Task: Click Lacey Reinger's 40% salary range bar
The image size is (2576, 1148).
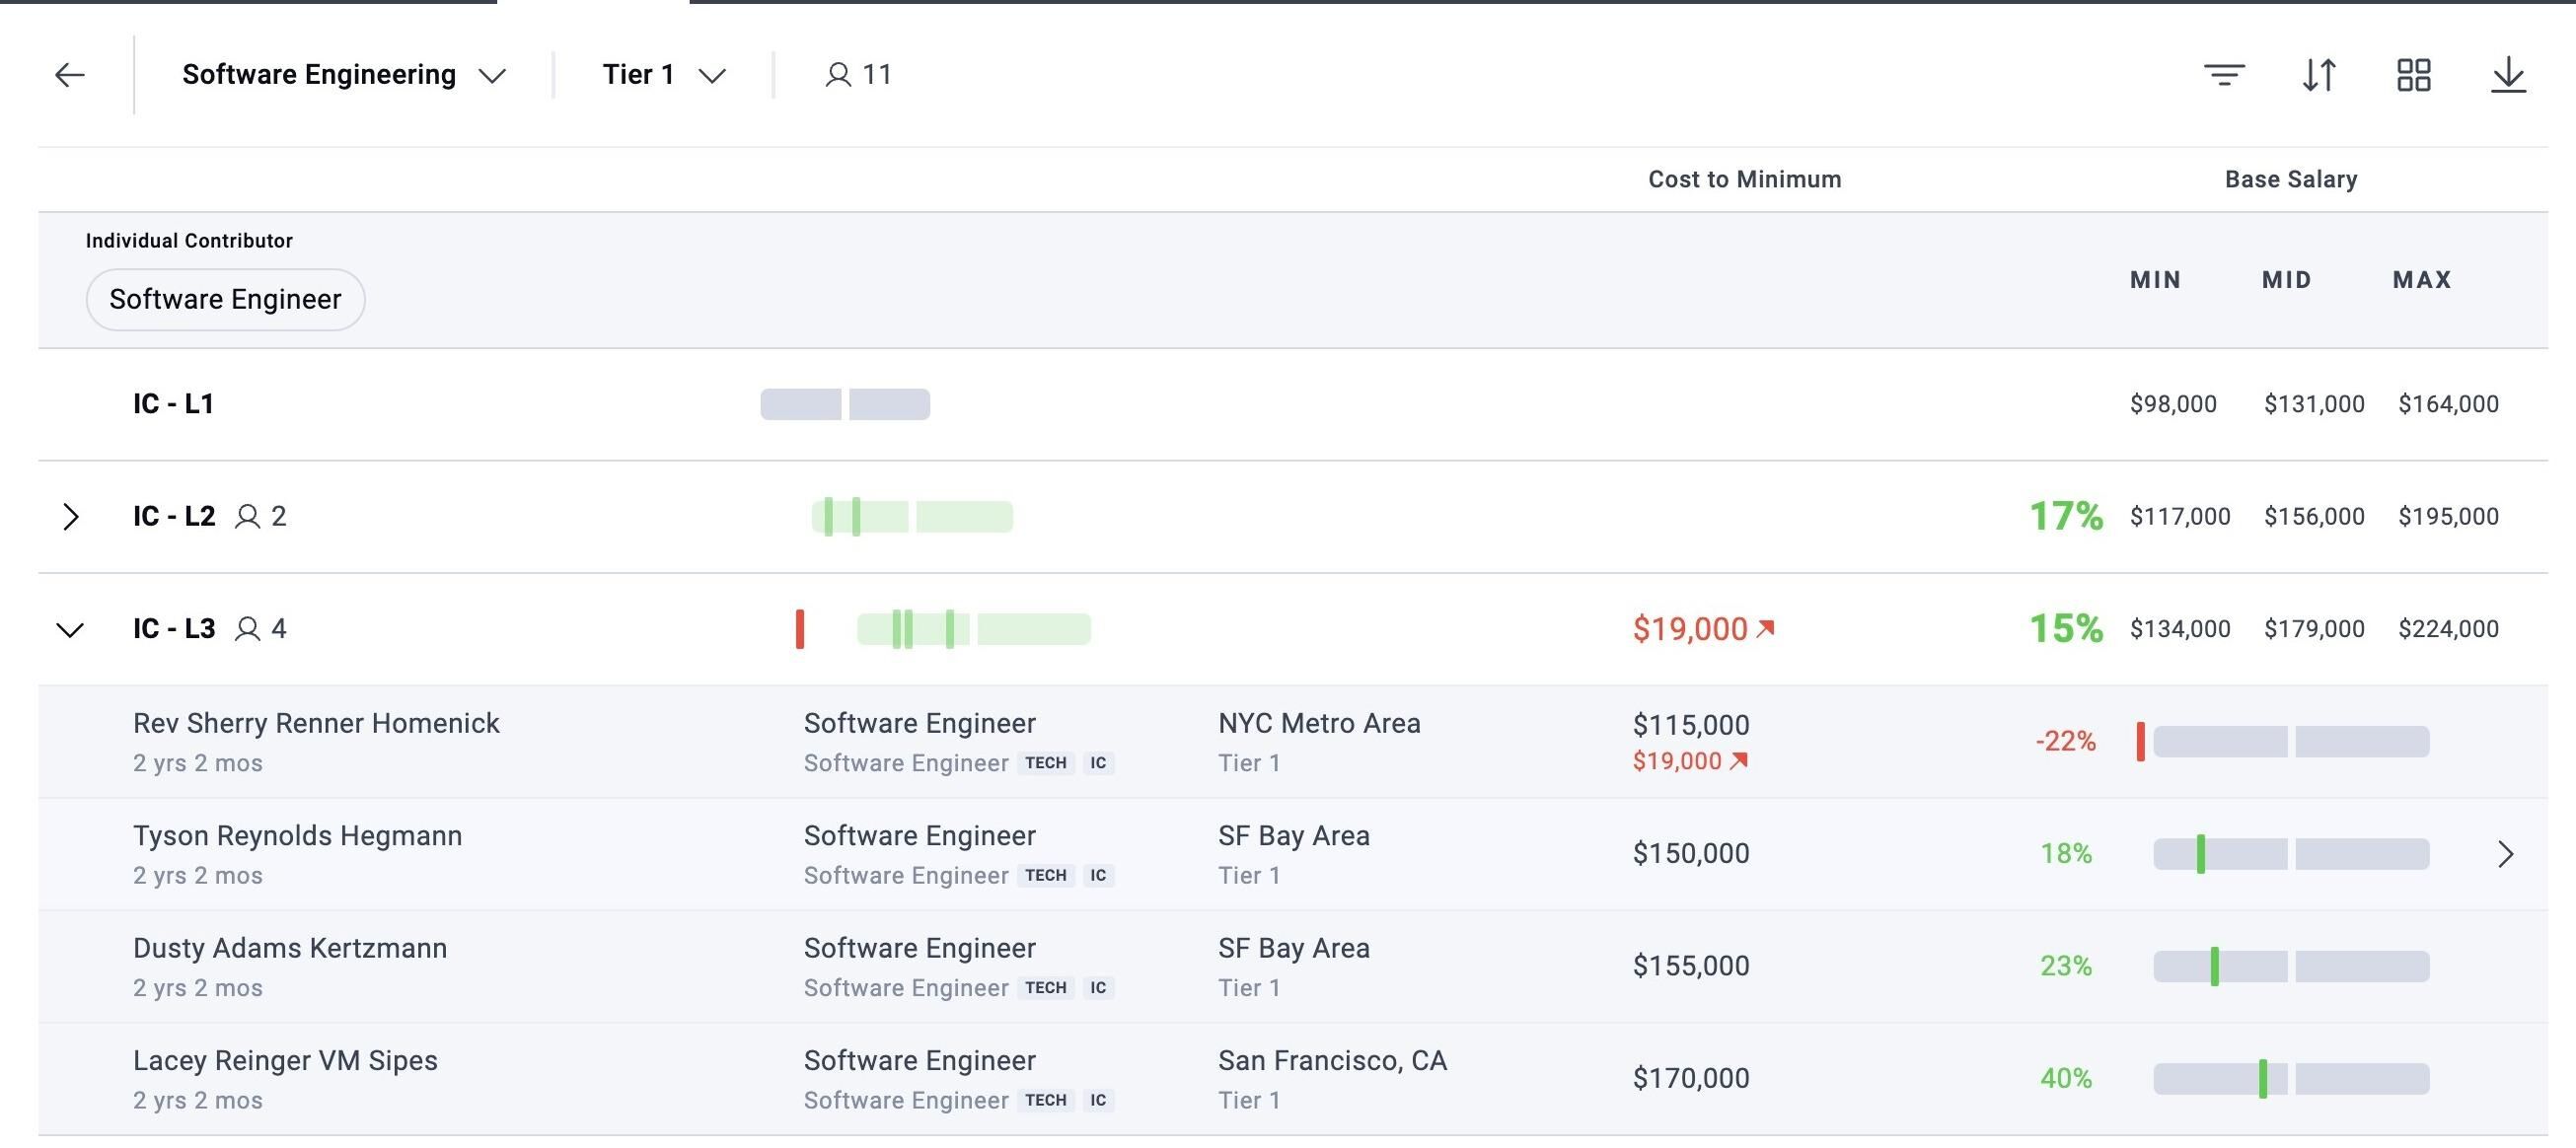Action: click(x=2291, y=1079)
